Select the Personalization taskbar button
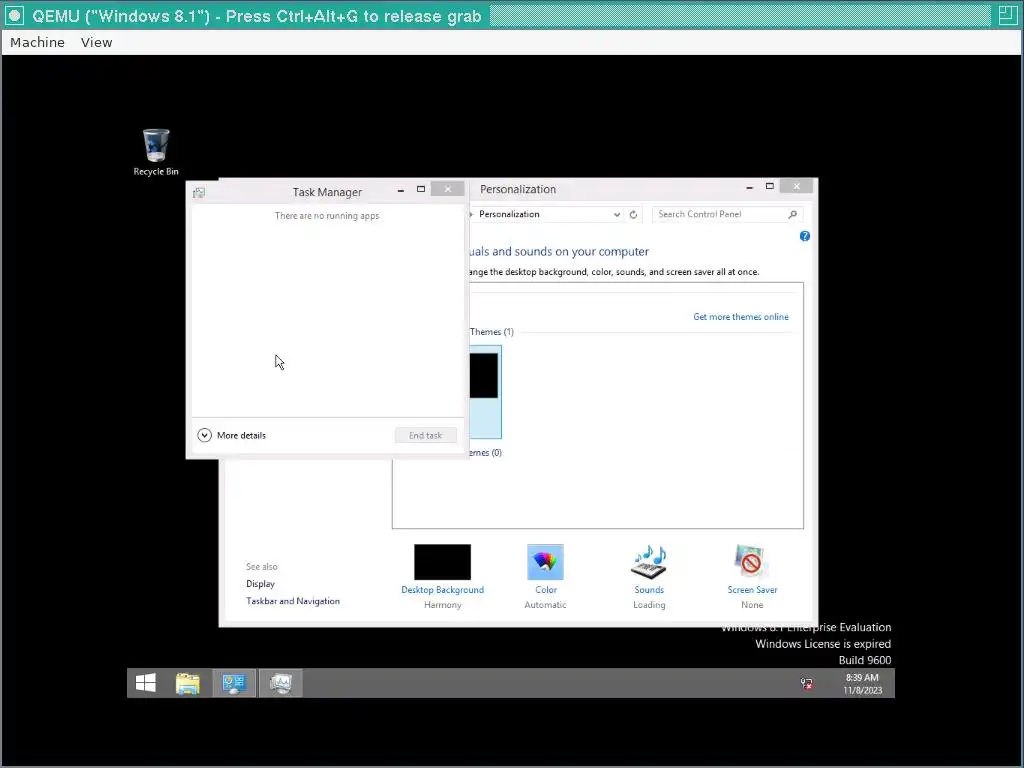Viewport: 1024px width, 768px height. pos(234,683)
